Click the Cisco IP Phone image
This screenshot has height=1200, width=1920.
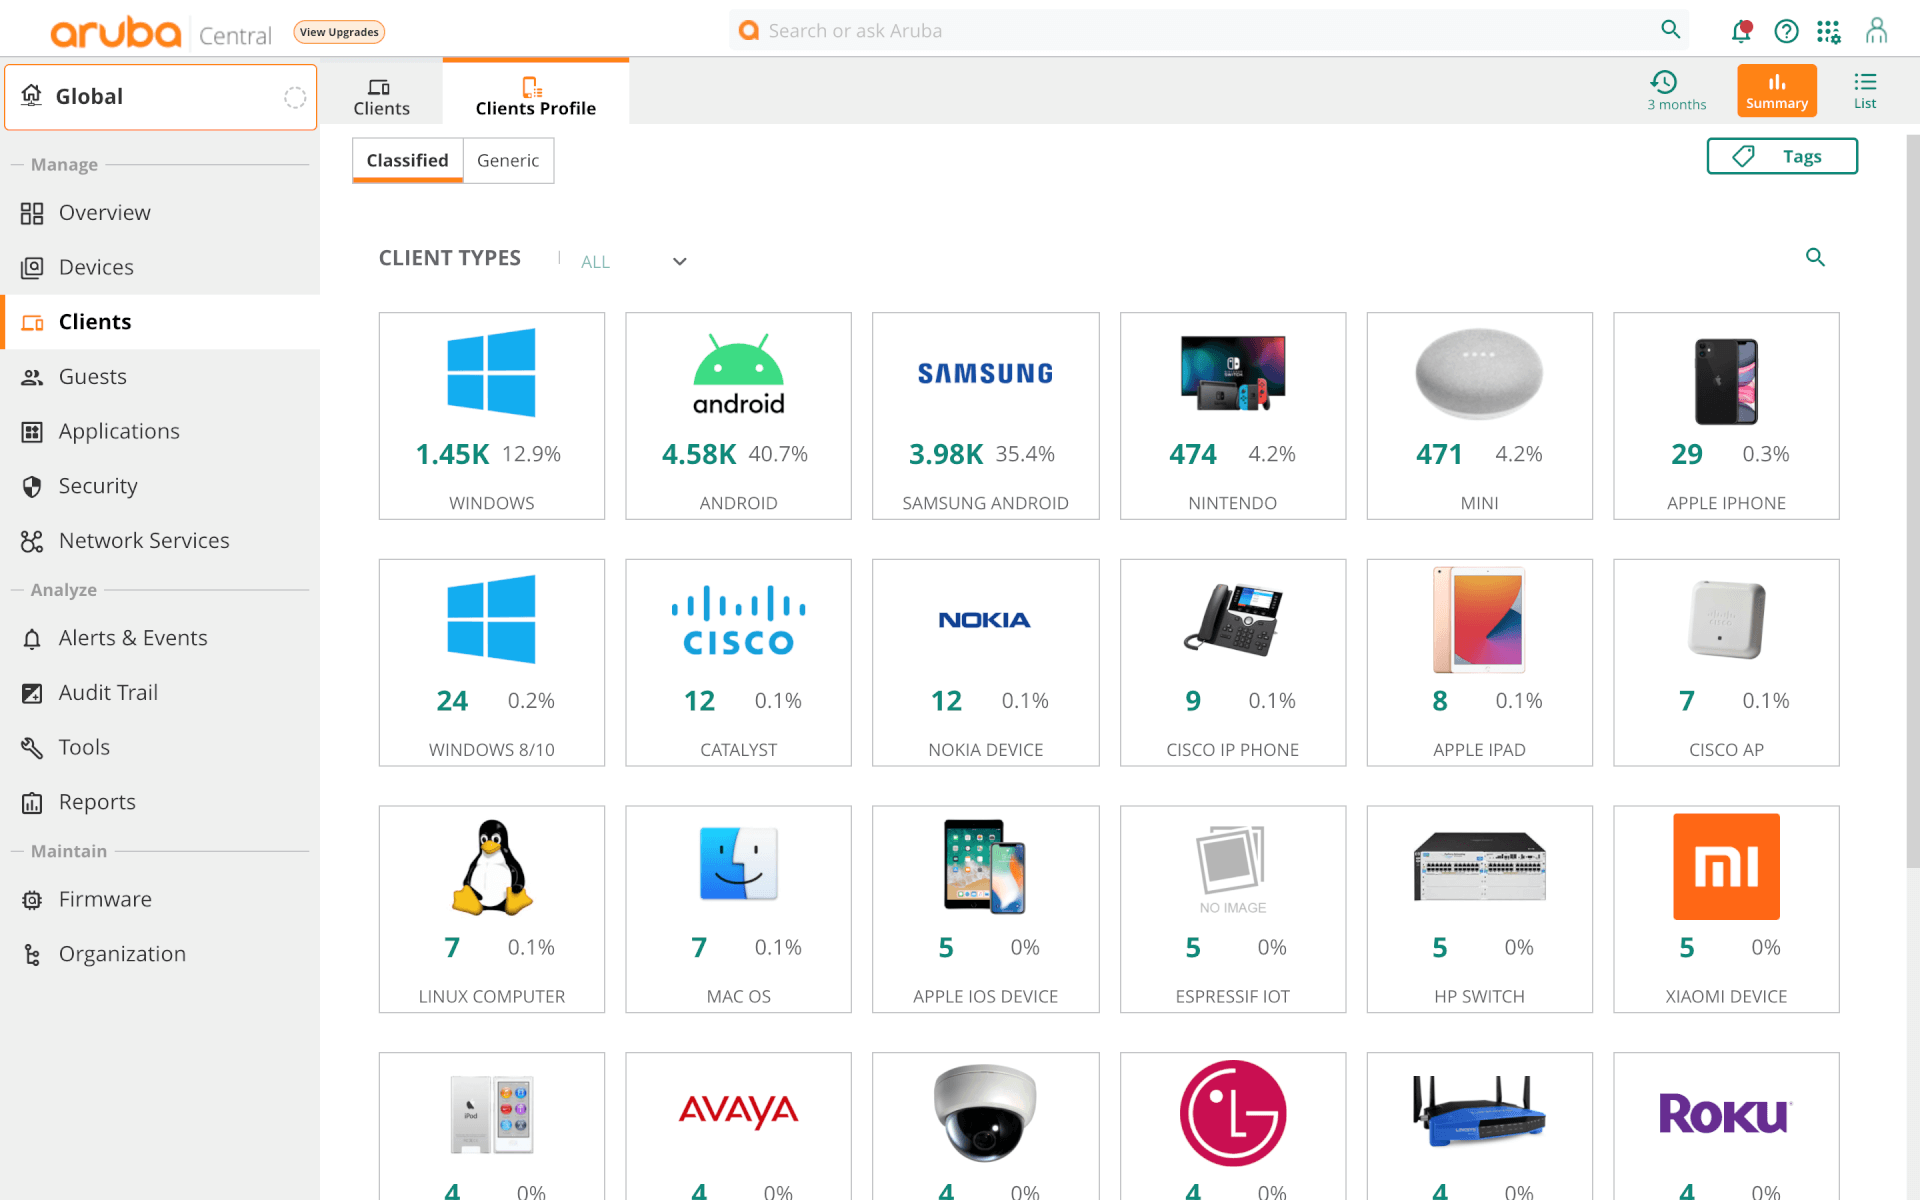(1232, 619)
